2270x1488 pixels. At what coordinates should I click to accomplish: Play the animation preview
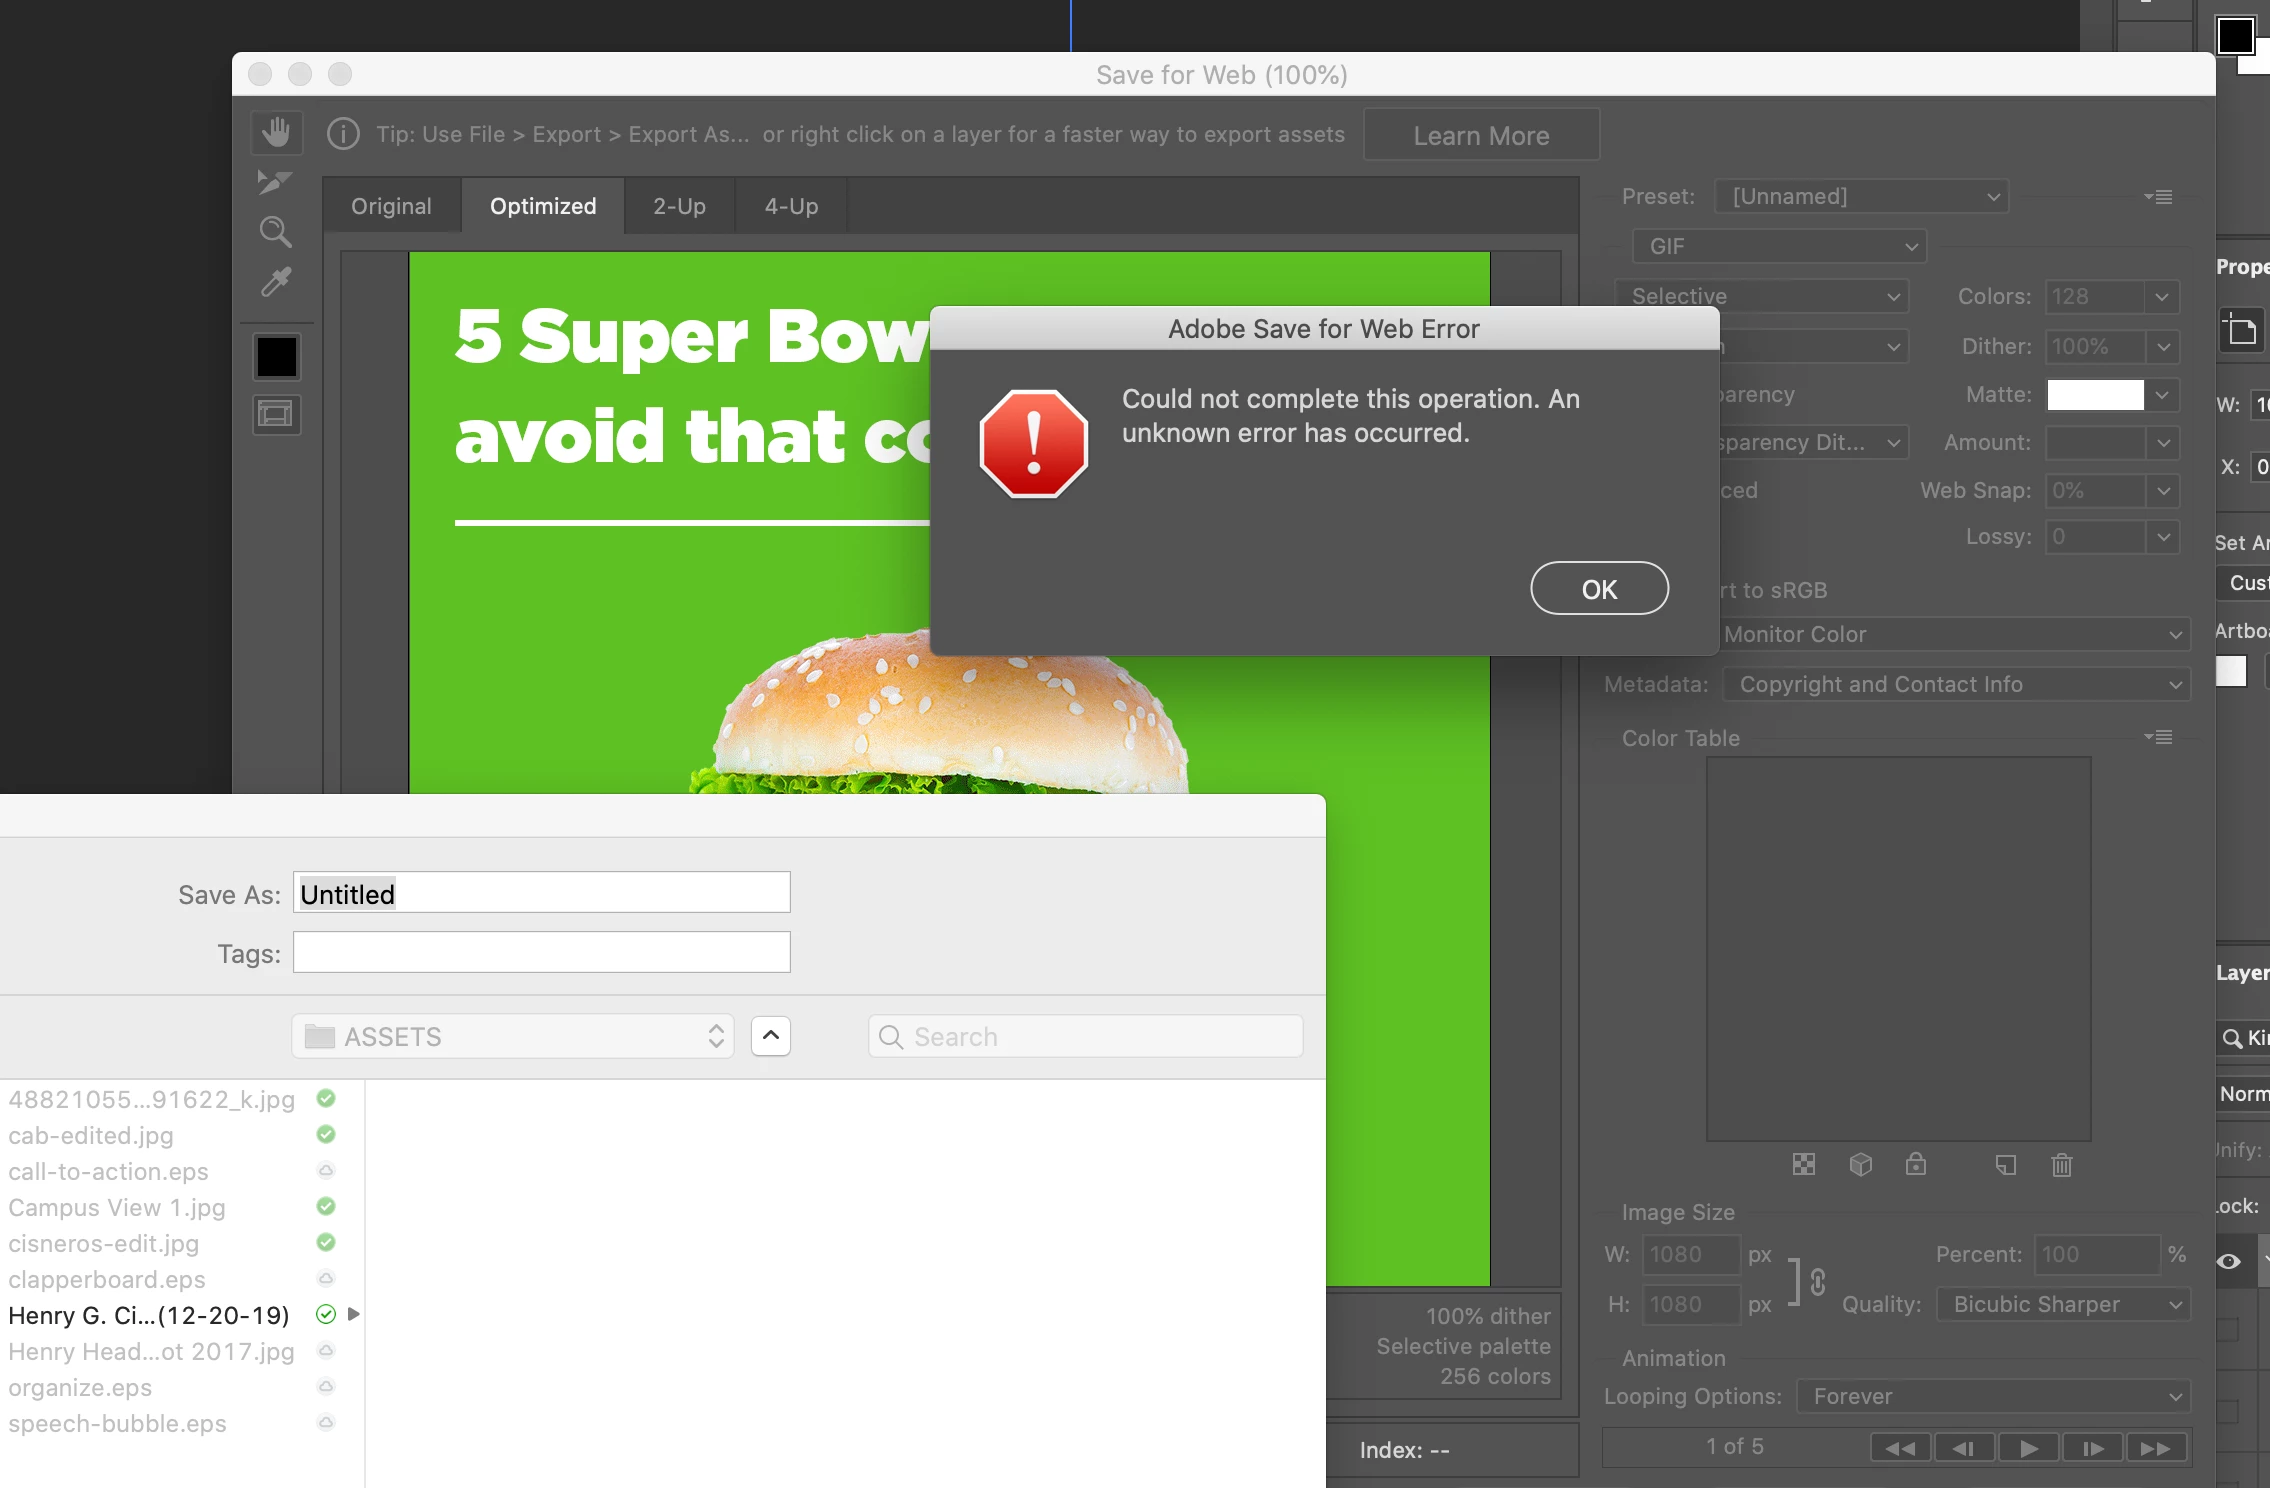[2028, 1448]
